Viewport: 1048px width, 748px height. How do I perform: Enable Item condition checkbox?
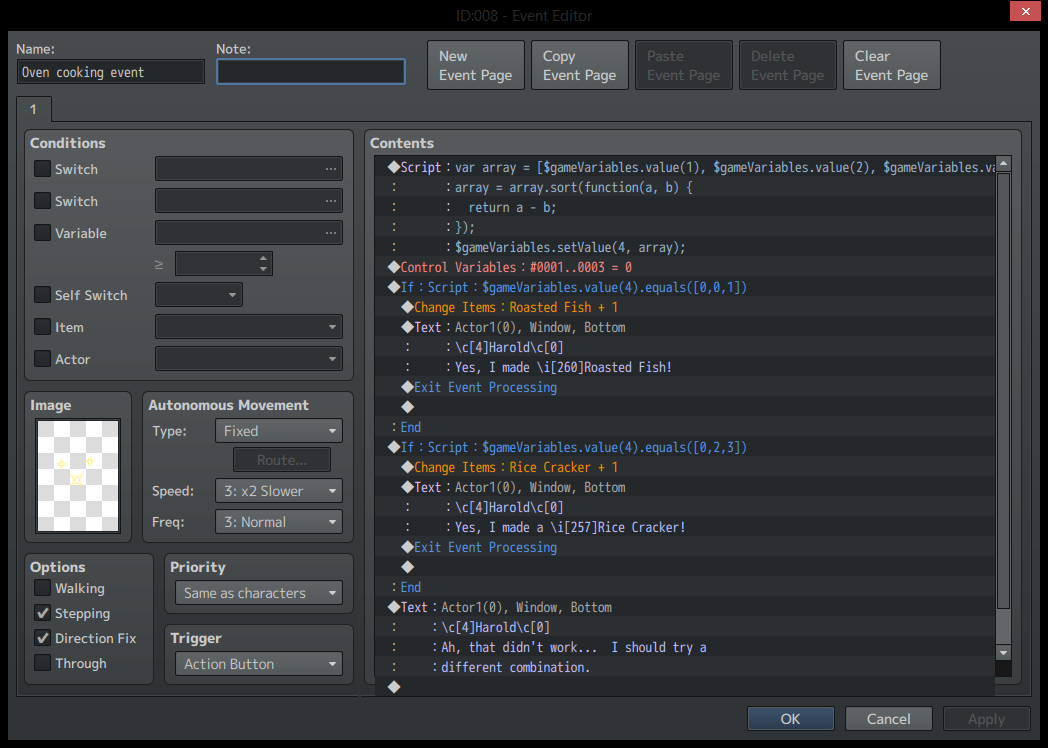point(42,327)
